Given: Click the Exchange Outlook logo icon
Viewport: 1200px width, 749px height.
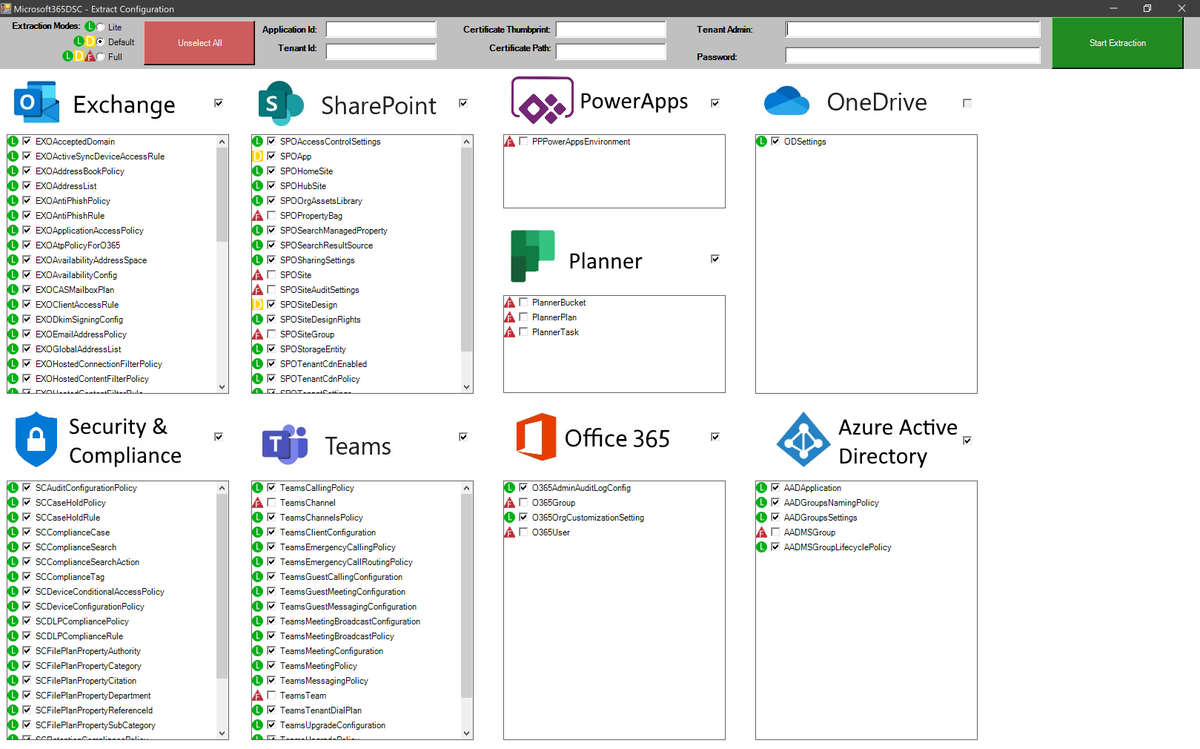Looking at the screenshot, I should pyautogui.click(x=35, y=103).
